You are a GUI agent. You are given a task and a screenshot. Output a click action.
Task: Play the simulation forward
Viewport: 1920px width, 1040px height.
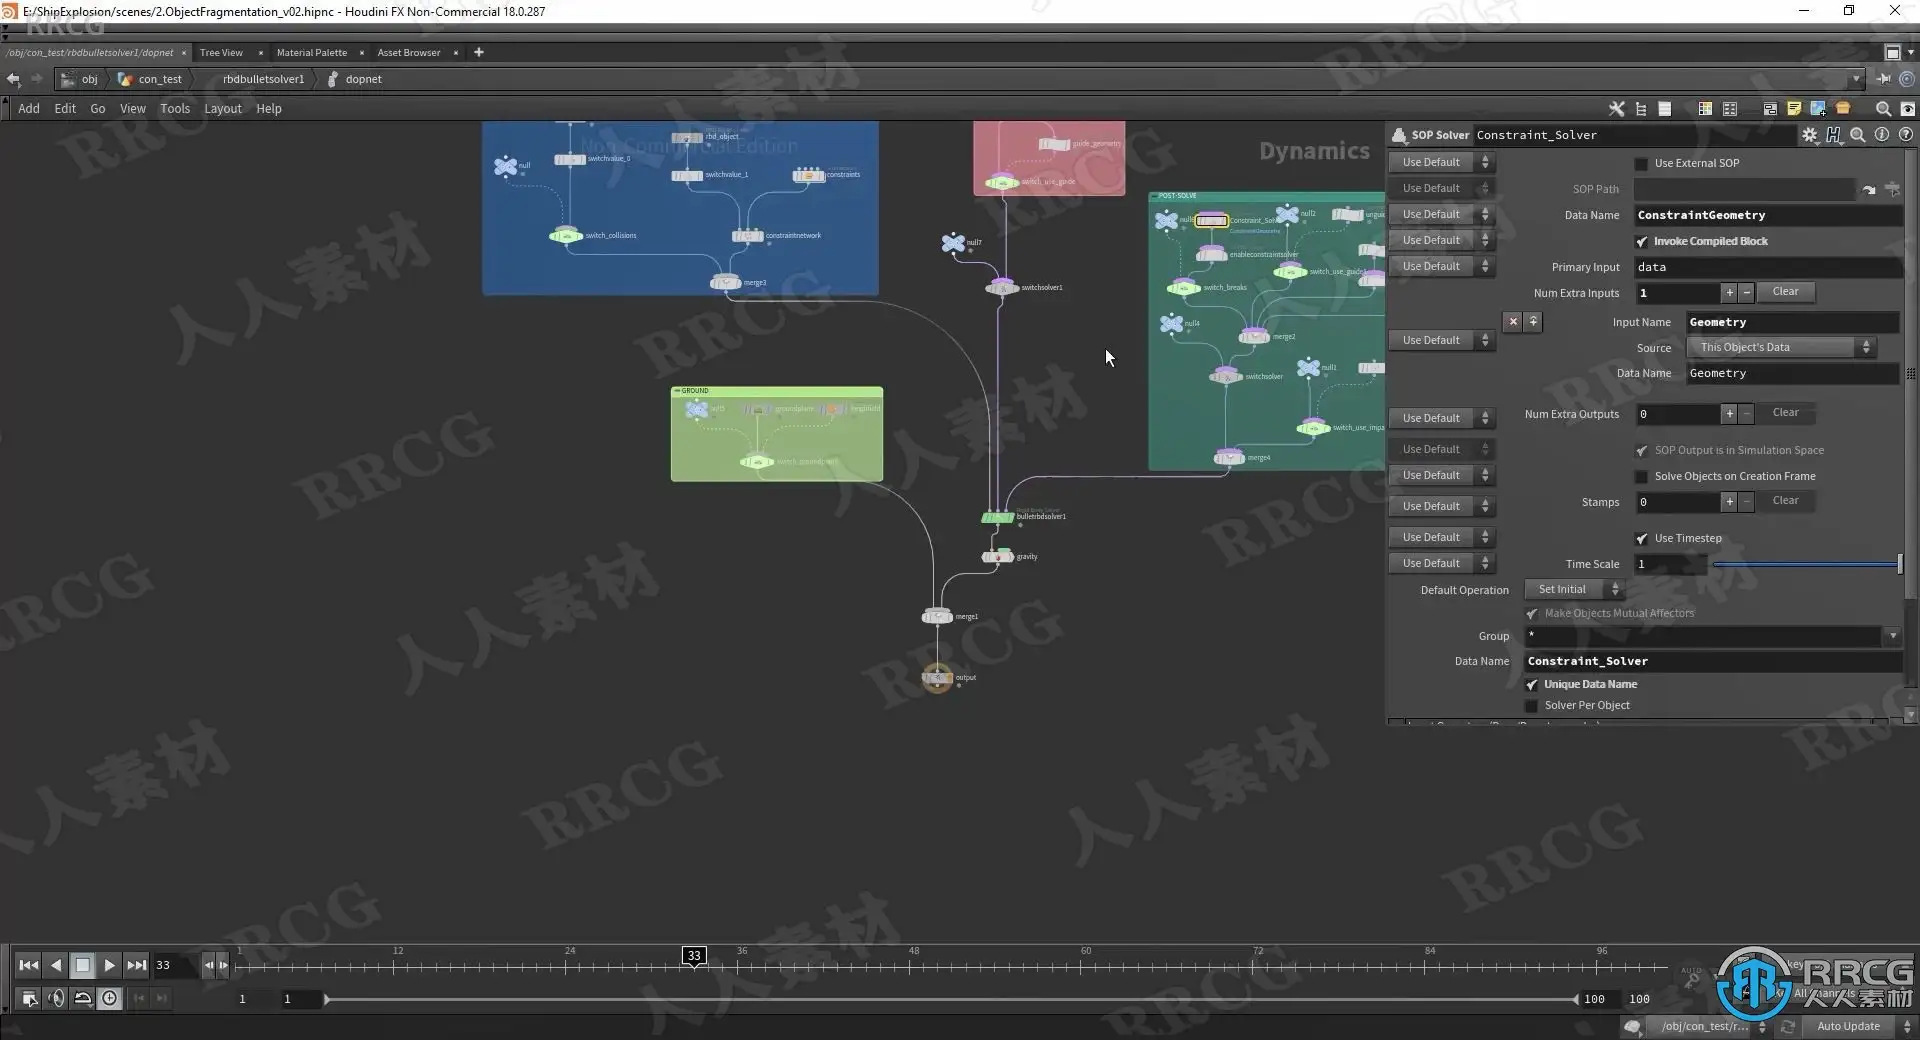tap(109, 965)
